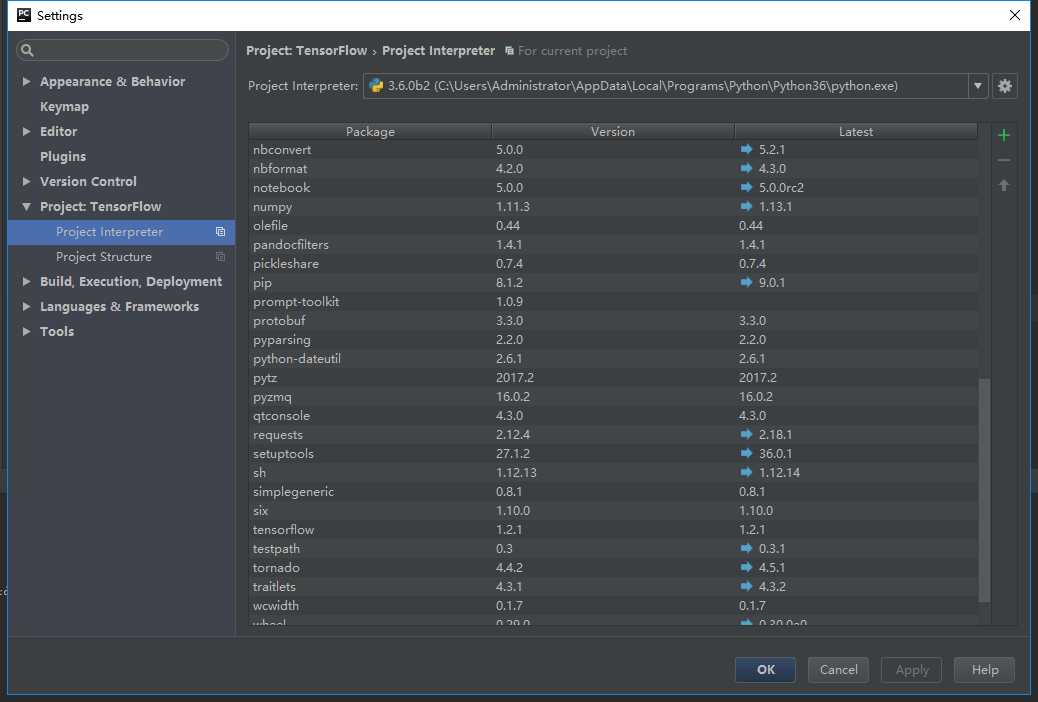1038x702 pixels.
Task: Select the six package row
Action: click(x=614, y=511)
